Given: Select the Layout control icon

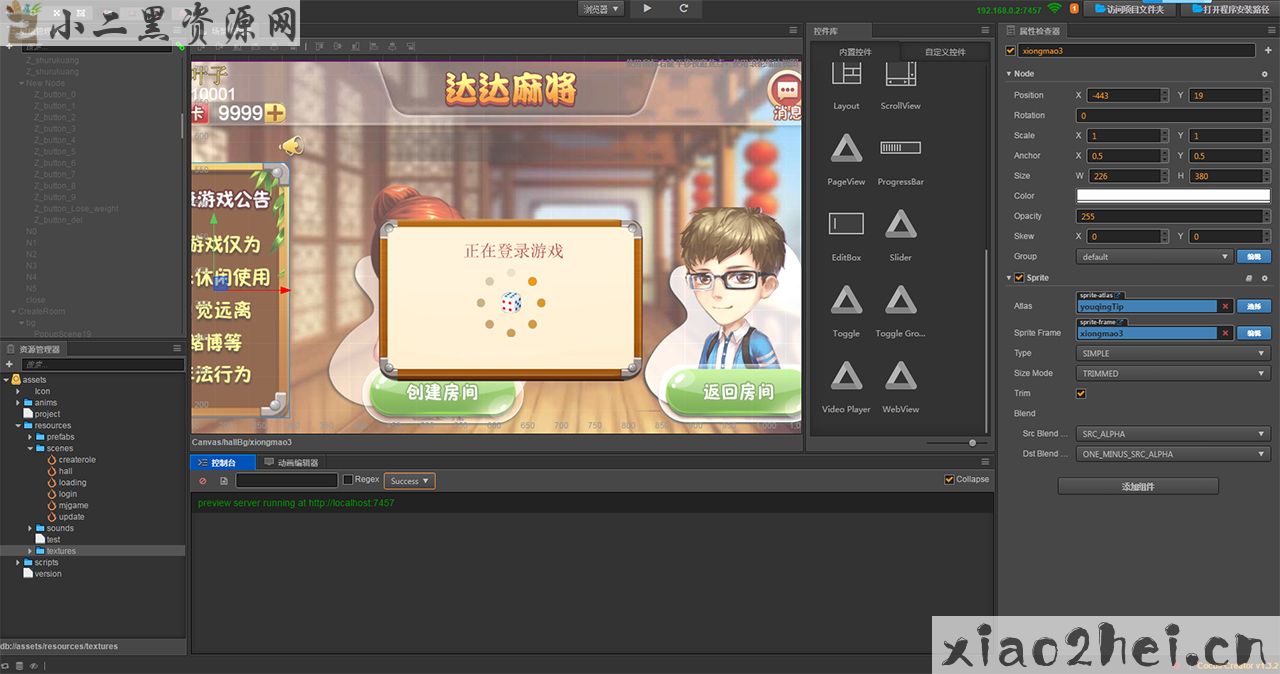Looking at the screenshot, I should pos(847,73).
